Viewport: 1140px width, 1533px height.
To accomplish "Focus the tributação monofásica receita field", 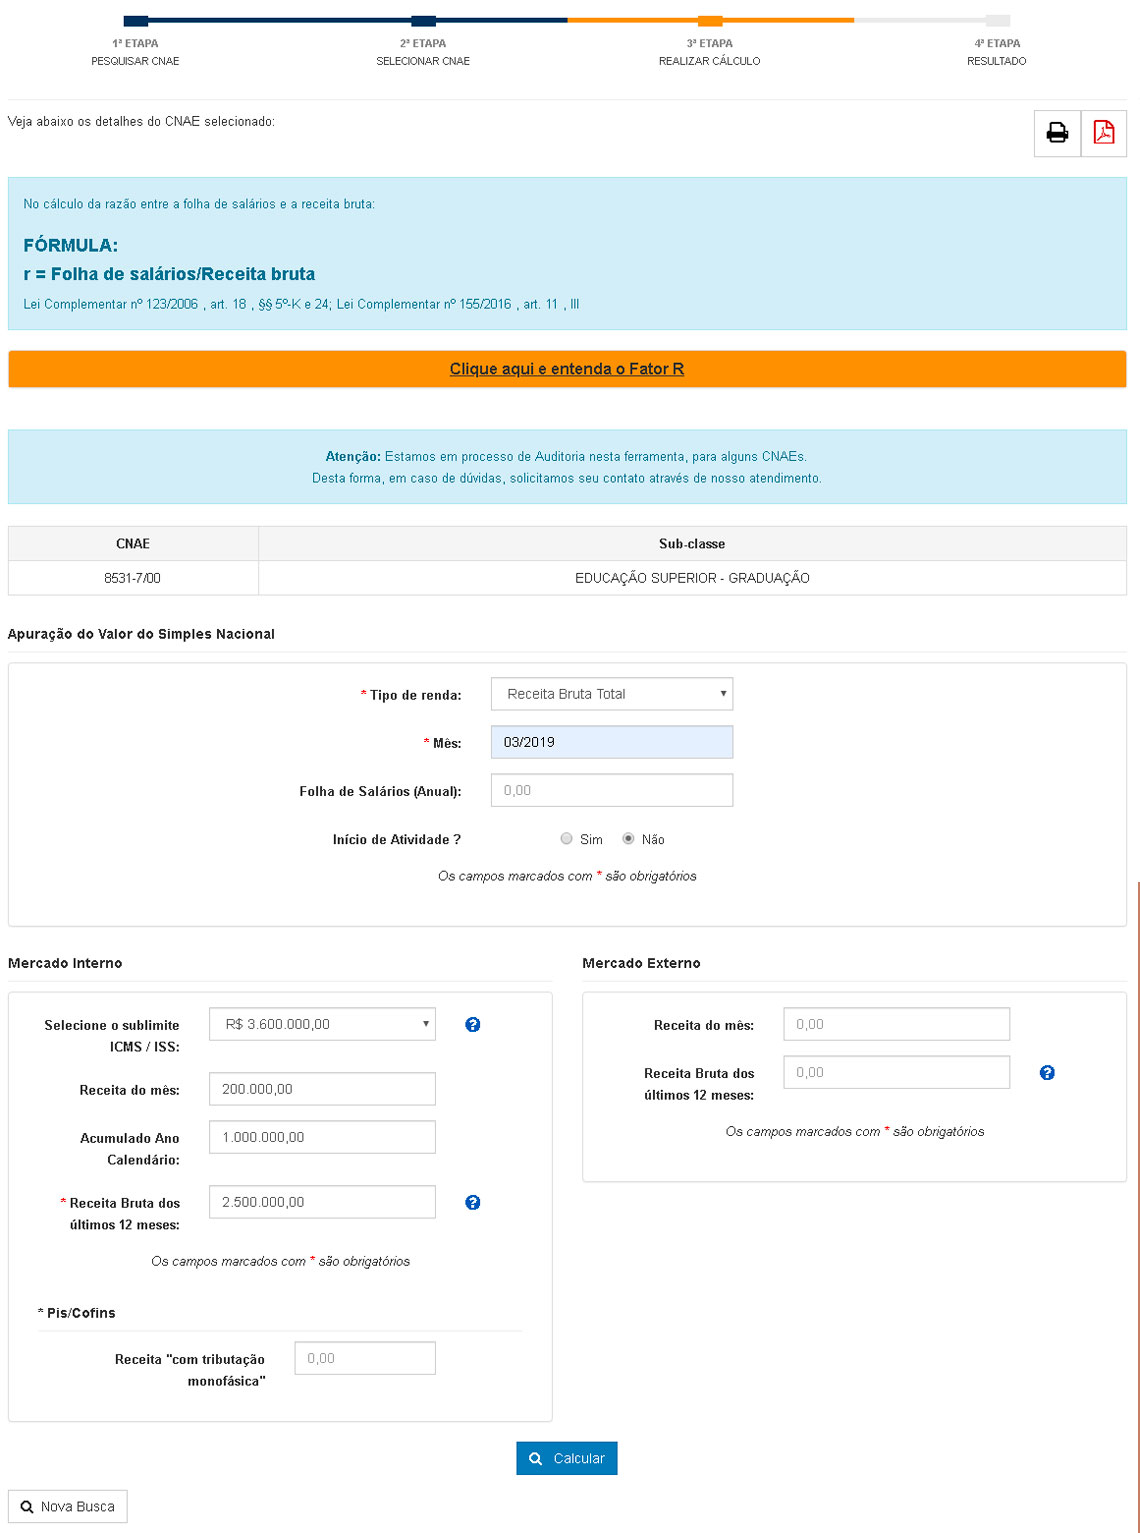I will 365,1358.
